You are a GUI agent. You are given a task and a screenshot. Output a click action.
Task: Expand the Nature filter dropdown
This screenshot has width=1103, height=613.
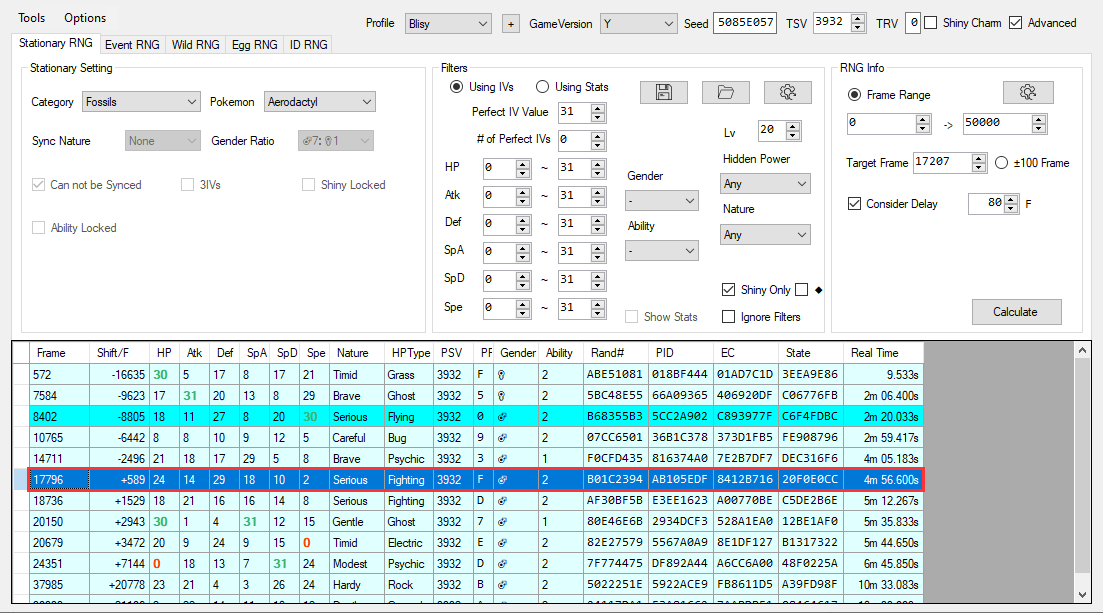pyautogui.click(x=765, y=234)
